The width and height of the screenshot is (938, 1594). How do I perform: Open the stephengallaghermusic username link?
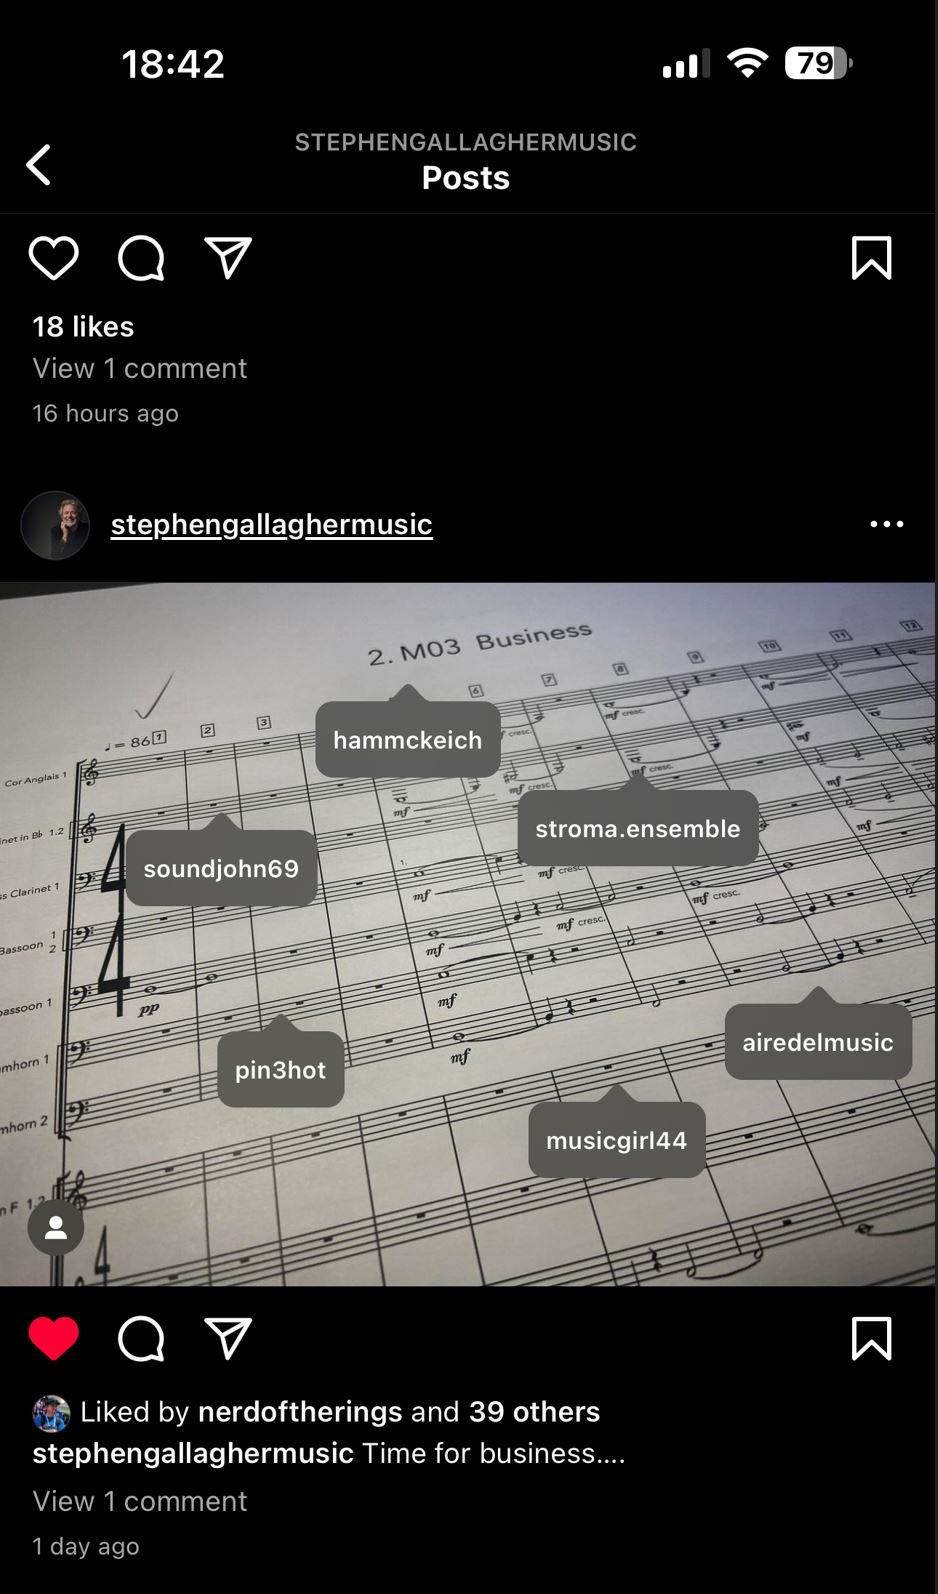pyautogui.click(x=271, y=524)
